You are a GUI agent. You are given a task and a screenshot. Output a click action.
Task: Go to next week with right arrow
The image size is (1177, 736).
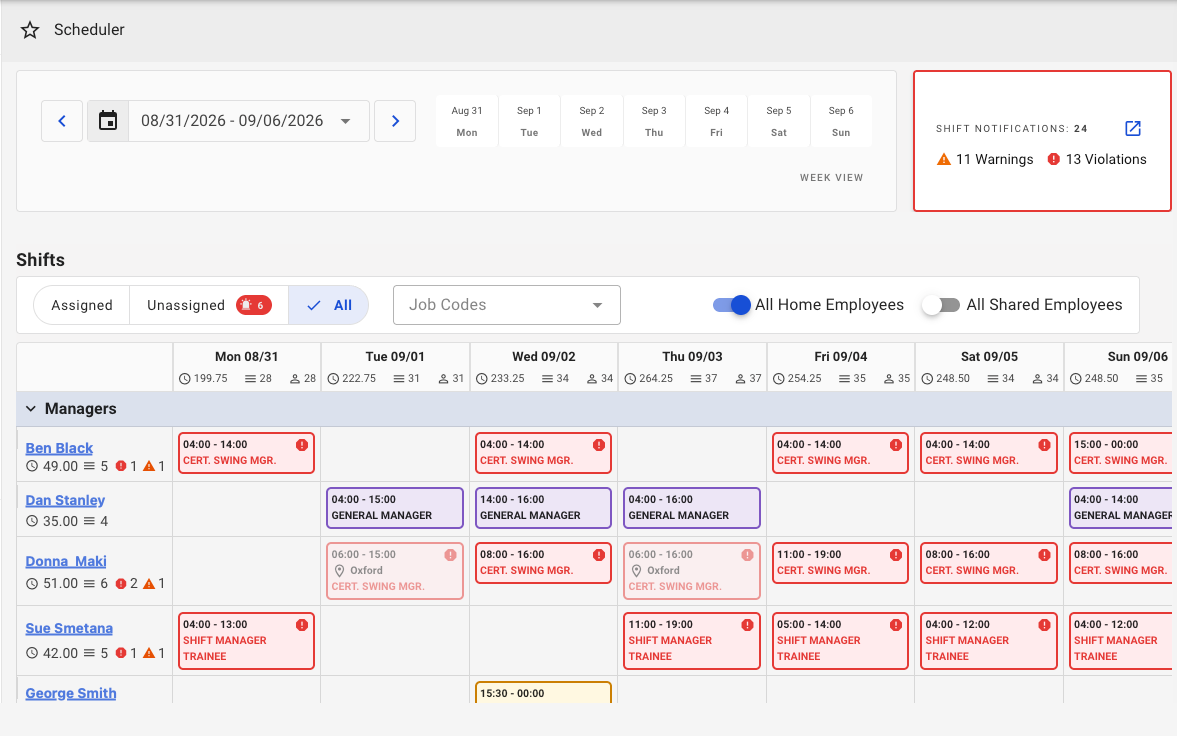(x=395, y=121)
